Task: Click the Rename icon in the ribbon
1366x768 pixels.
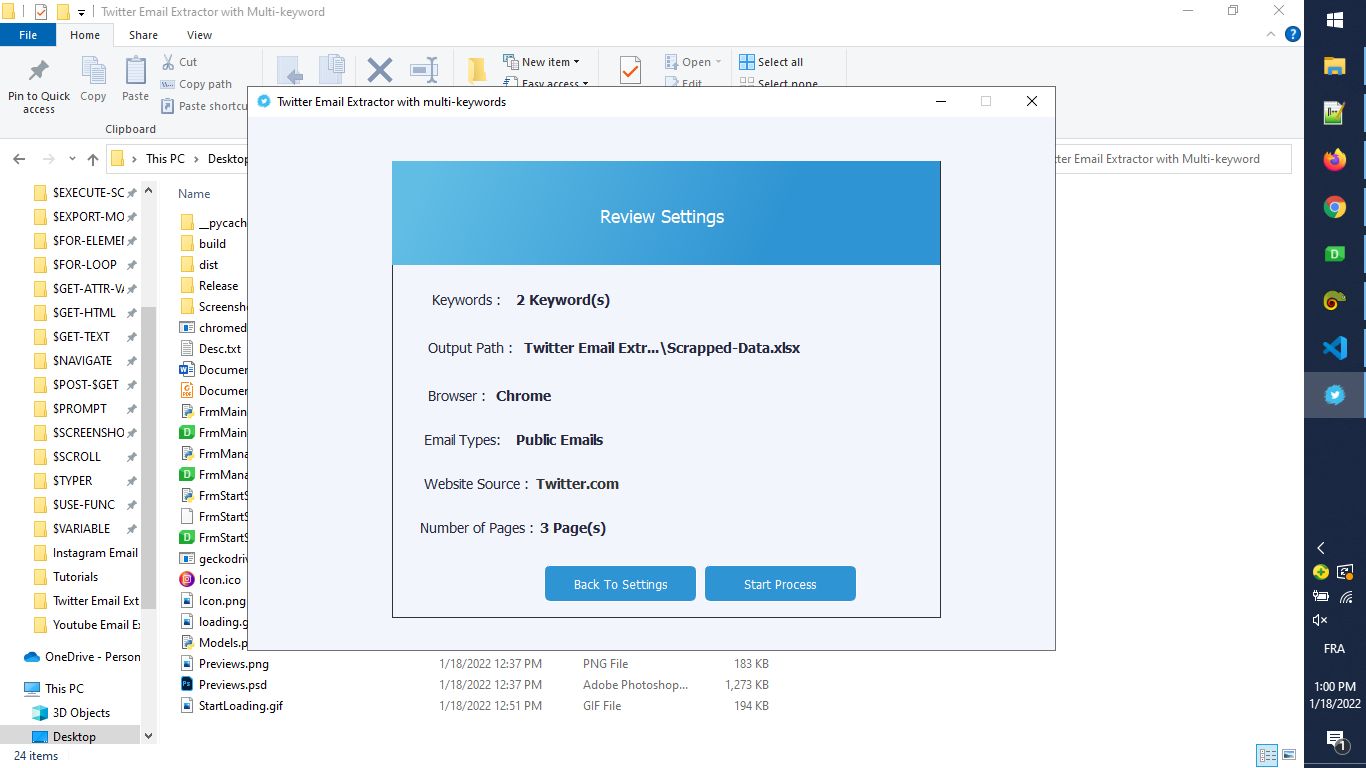Action: [424, 70]
